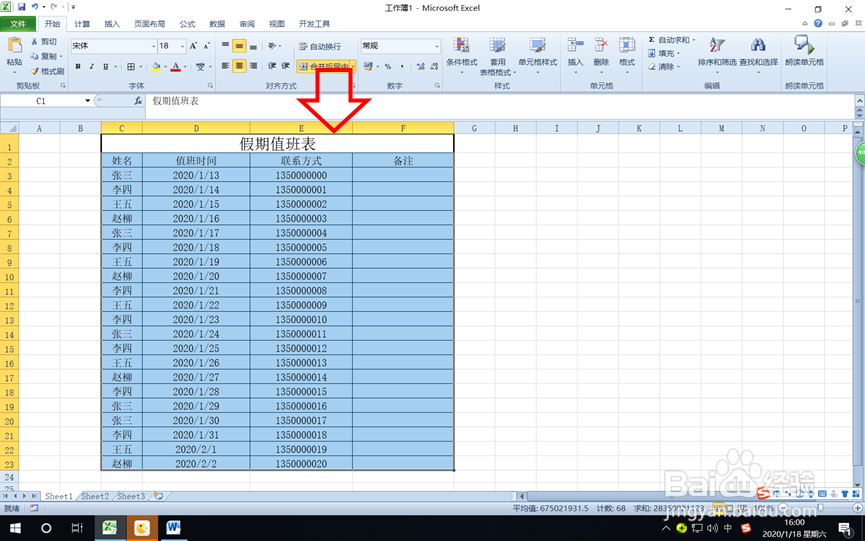The image size is (865, 541).
Task: Open the font size dropdown showing 18
Action: (183, 46)
